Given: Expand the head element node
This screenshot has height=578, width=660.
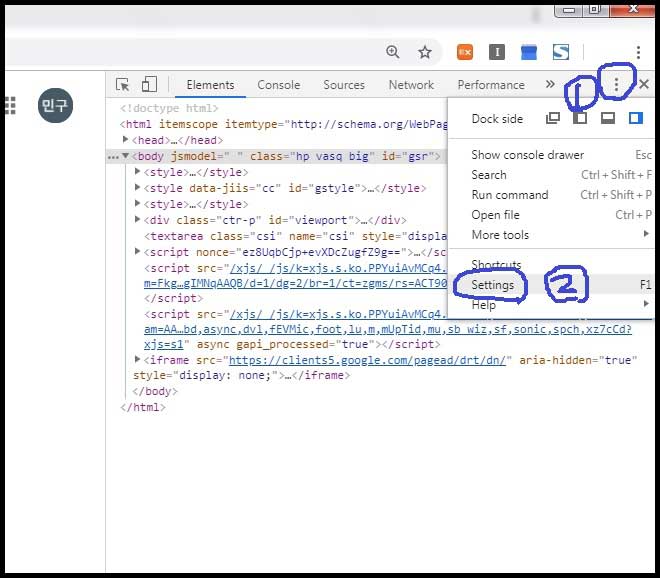Looking at the screenshot, I should coord(125,139).
